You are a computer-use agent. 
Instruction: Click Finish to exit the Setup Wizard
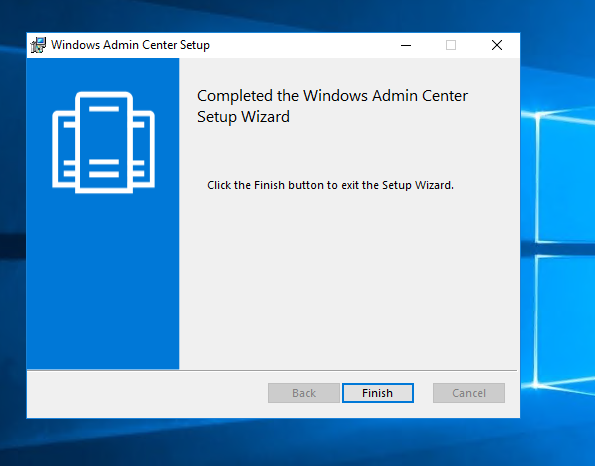pos(378,393)
